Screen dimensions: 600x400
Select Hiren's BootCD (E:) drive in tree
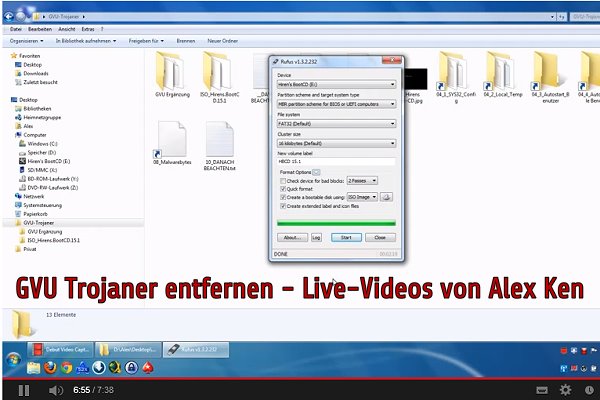pyautogui.click(x=49, y=162)
